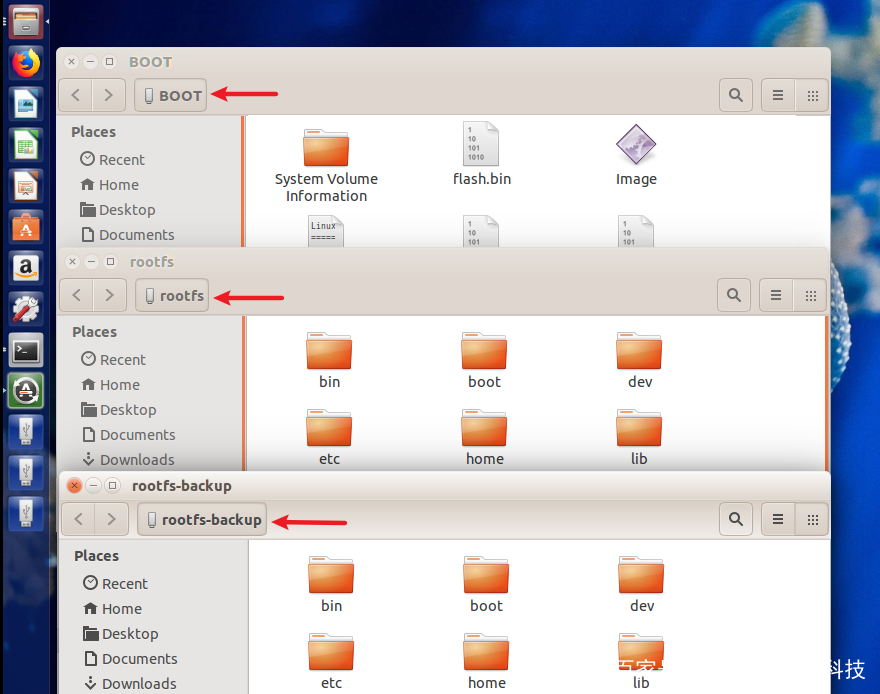Viewport: 880px width, 694px height.
Task: Select the flash.bin file
Action: (482, 154)
